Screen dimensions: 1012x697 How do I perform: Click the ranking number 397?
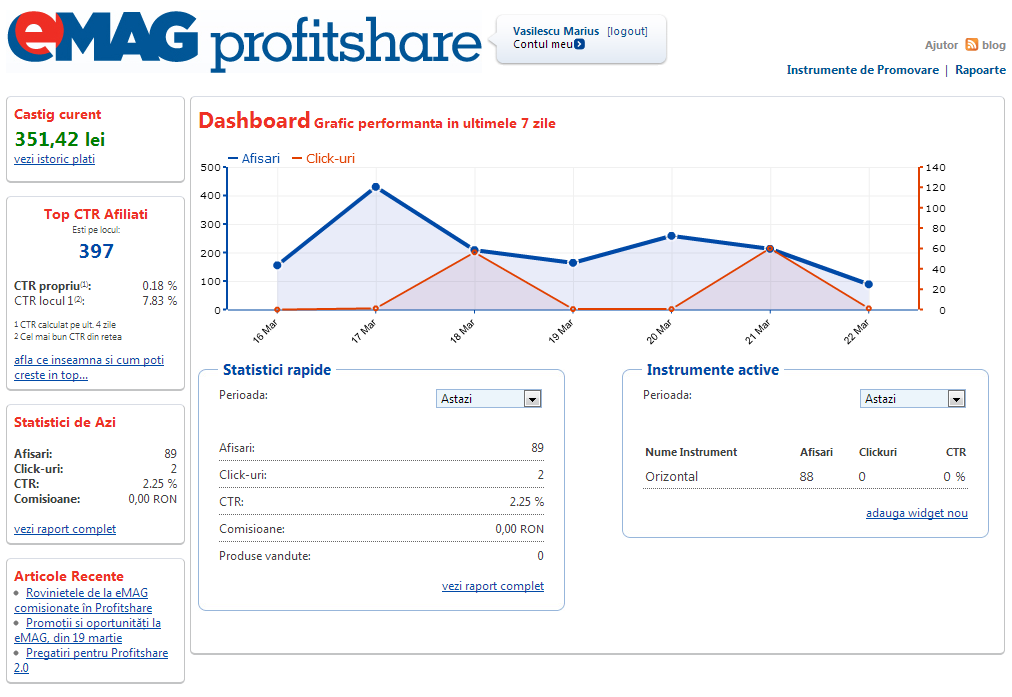[96, 251]
